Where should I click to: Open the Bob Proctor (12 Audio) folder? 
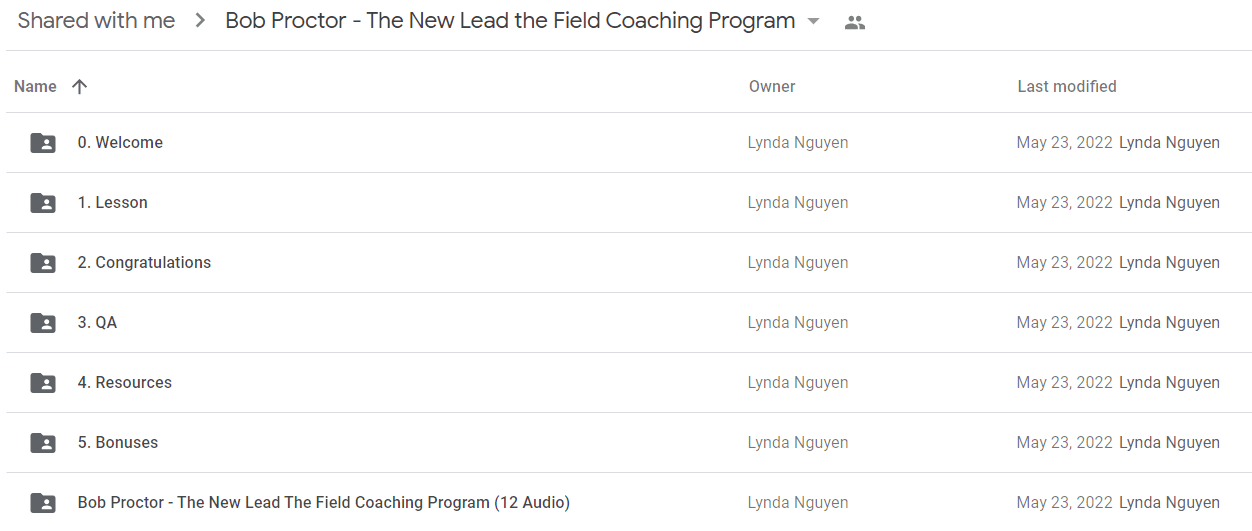(x=324, y=503)
